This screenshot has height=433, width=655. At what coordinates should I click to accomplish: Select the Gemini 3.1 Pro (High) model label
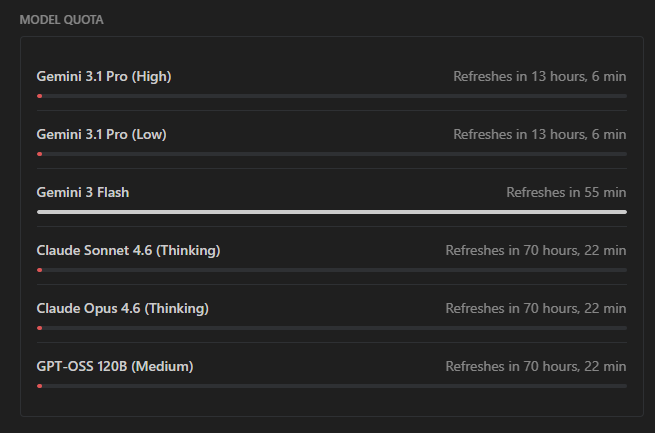(104, 76)
